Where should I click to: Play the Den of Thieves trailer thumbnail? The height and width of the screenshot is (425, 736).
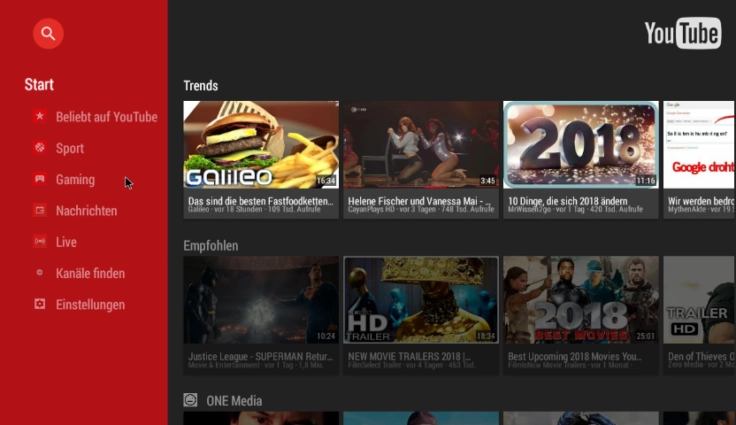(x=699, y=300)
